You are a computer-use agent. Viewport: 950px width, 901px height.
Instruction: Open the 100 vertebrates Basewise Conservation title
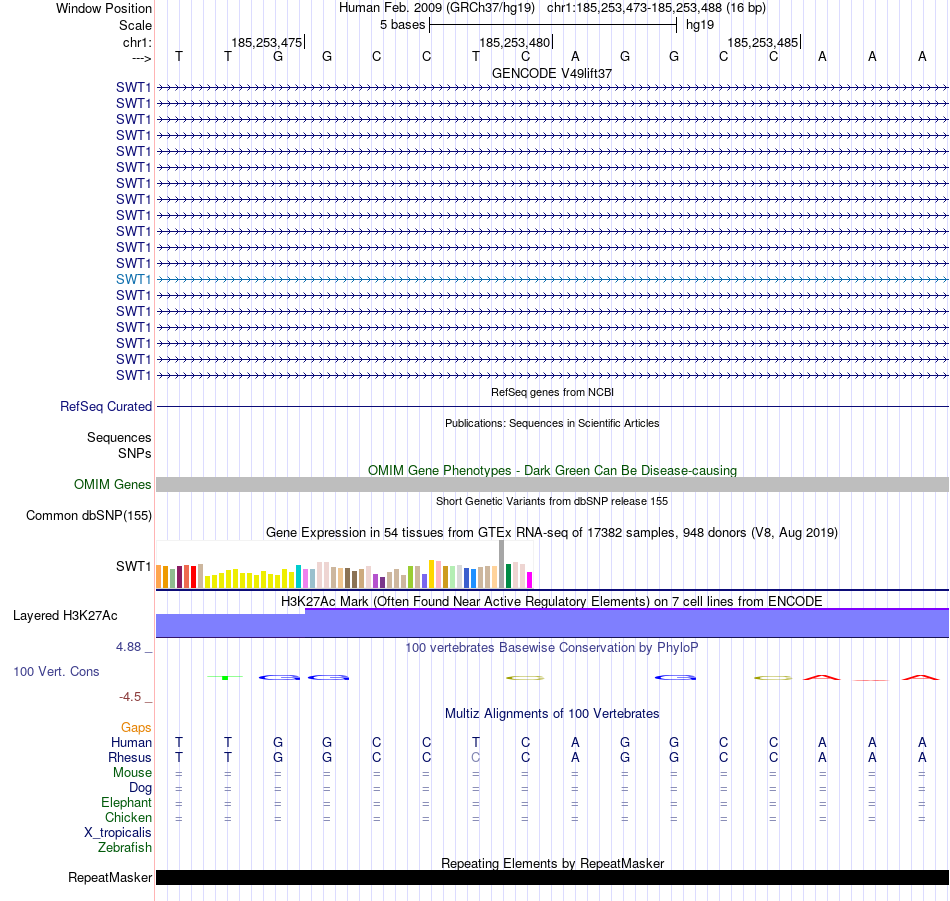[x=552, y=648]
